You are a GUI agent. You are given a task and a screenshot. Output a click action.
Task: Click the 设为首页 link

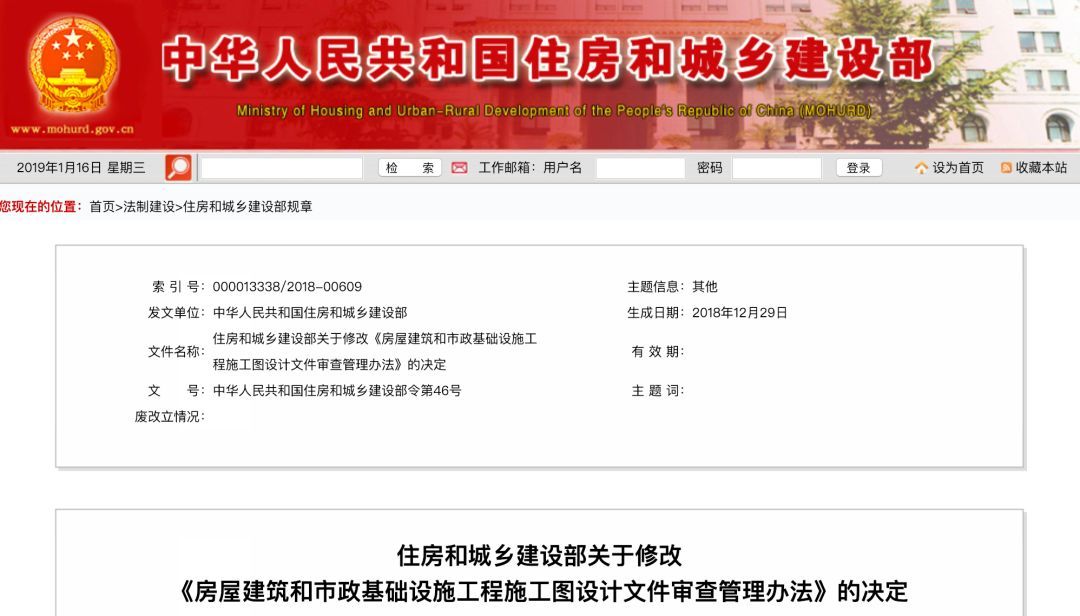pyautogui.click(x=957, y=167)
